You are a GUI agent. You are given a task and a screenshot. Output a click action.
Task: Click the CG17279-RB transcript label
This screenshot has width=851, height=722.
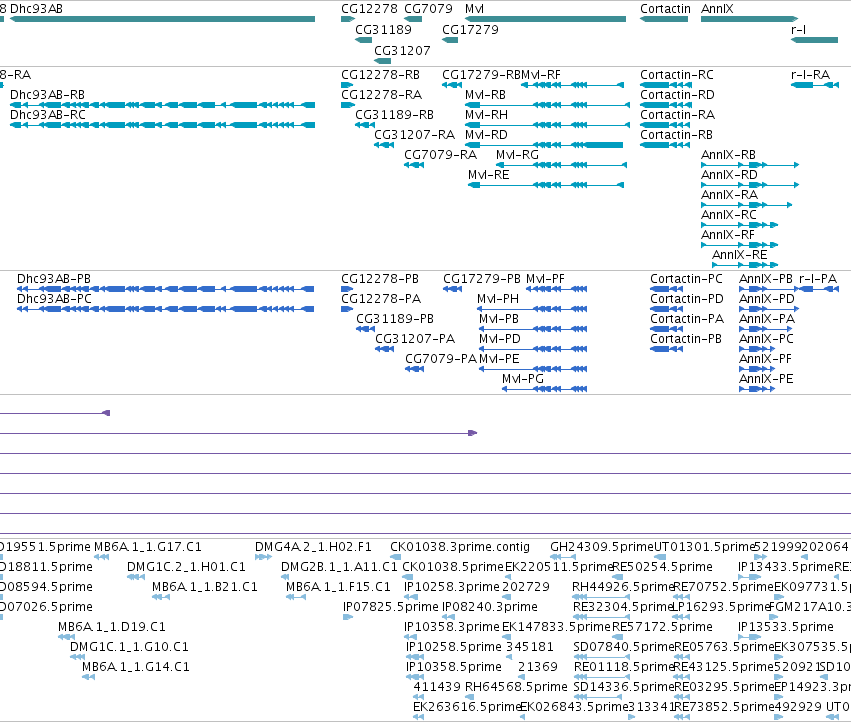[x=481, y=74]
